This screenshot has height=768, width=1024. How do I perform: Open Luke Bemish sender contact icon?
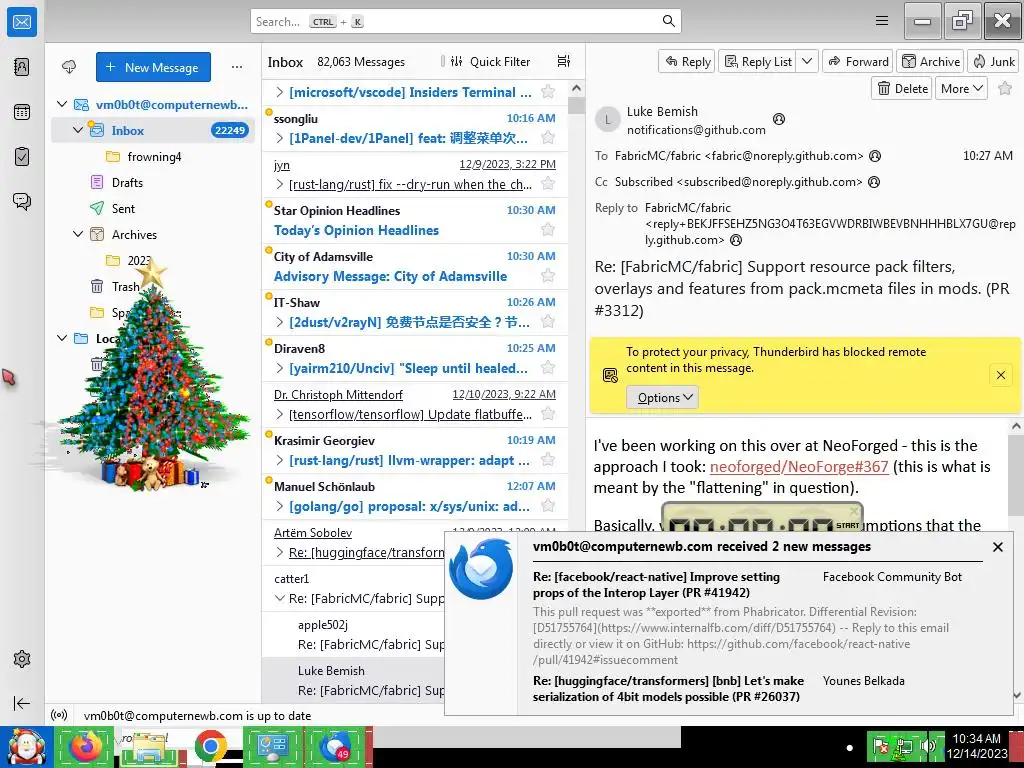(778, 119)
